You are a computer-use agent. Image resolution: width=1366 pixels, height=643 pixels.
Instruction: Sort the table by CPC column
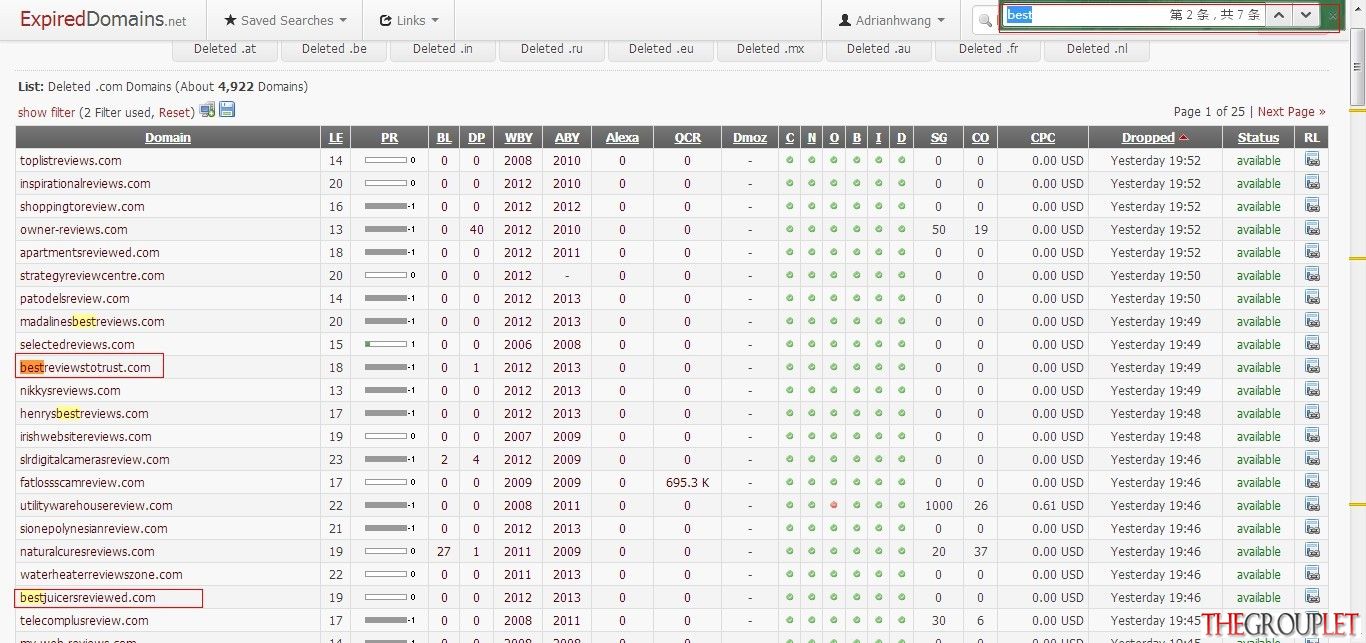click(1043, 137)
